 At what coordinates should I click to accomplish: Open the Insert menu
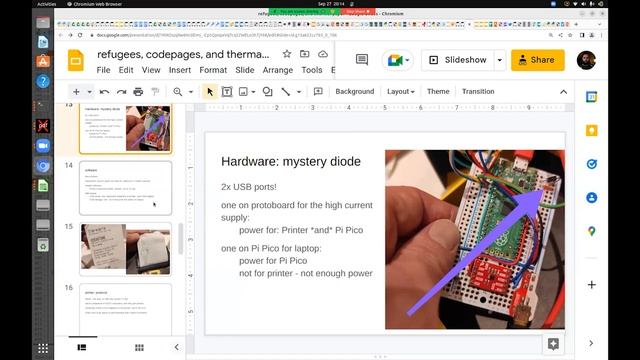(x=180, y=70)
